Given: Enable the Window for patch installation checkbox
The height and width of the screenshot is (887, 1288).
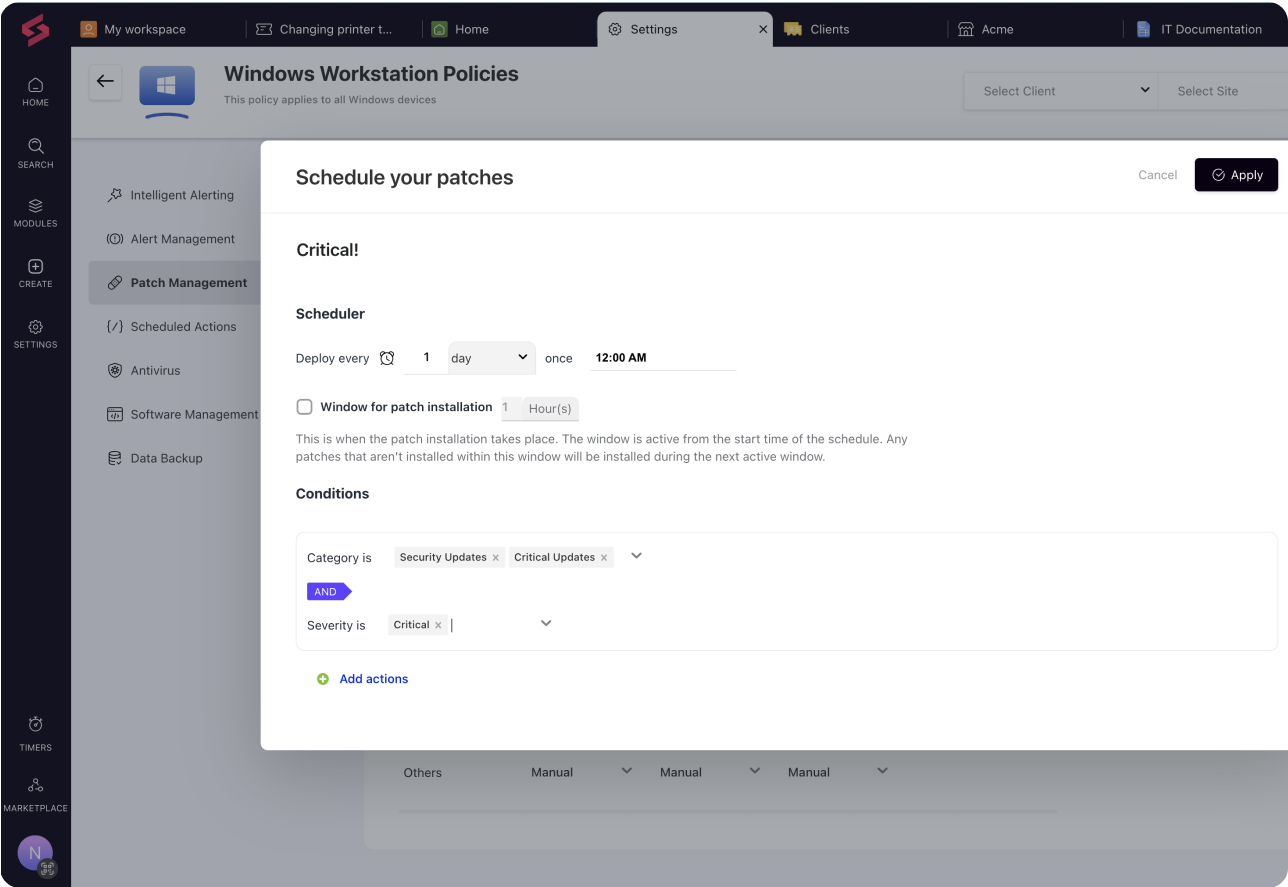Looking at the screenshot, I should [304, 407].
